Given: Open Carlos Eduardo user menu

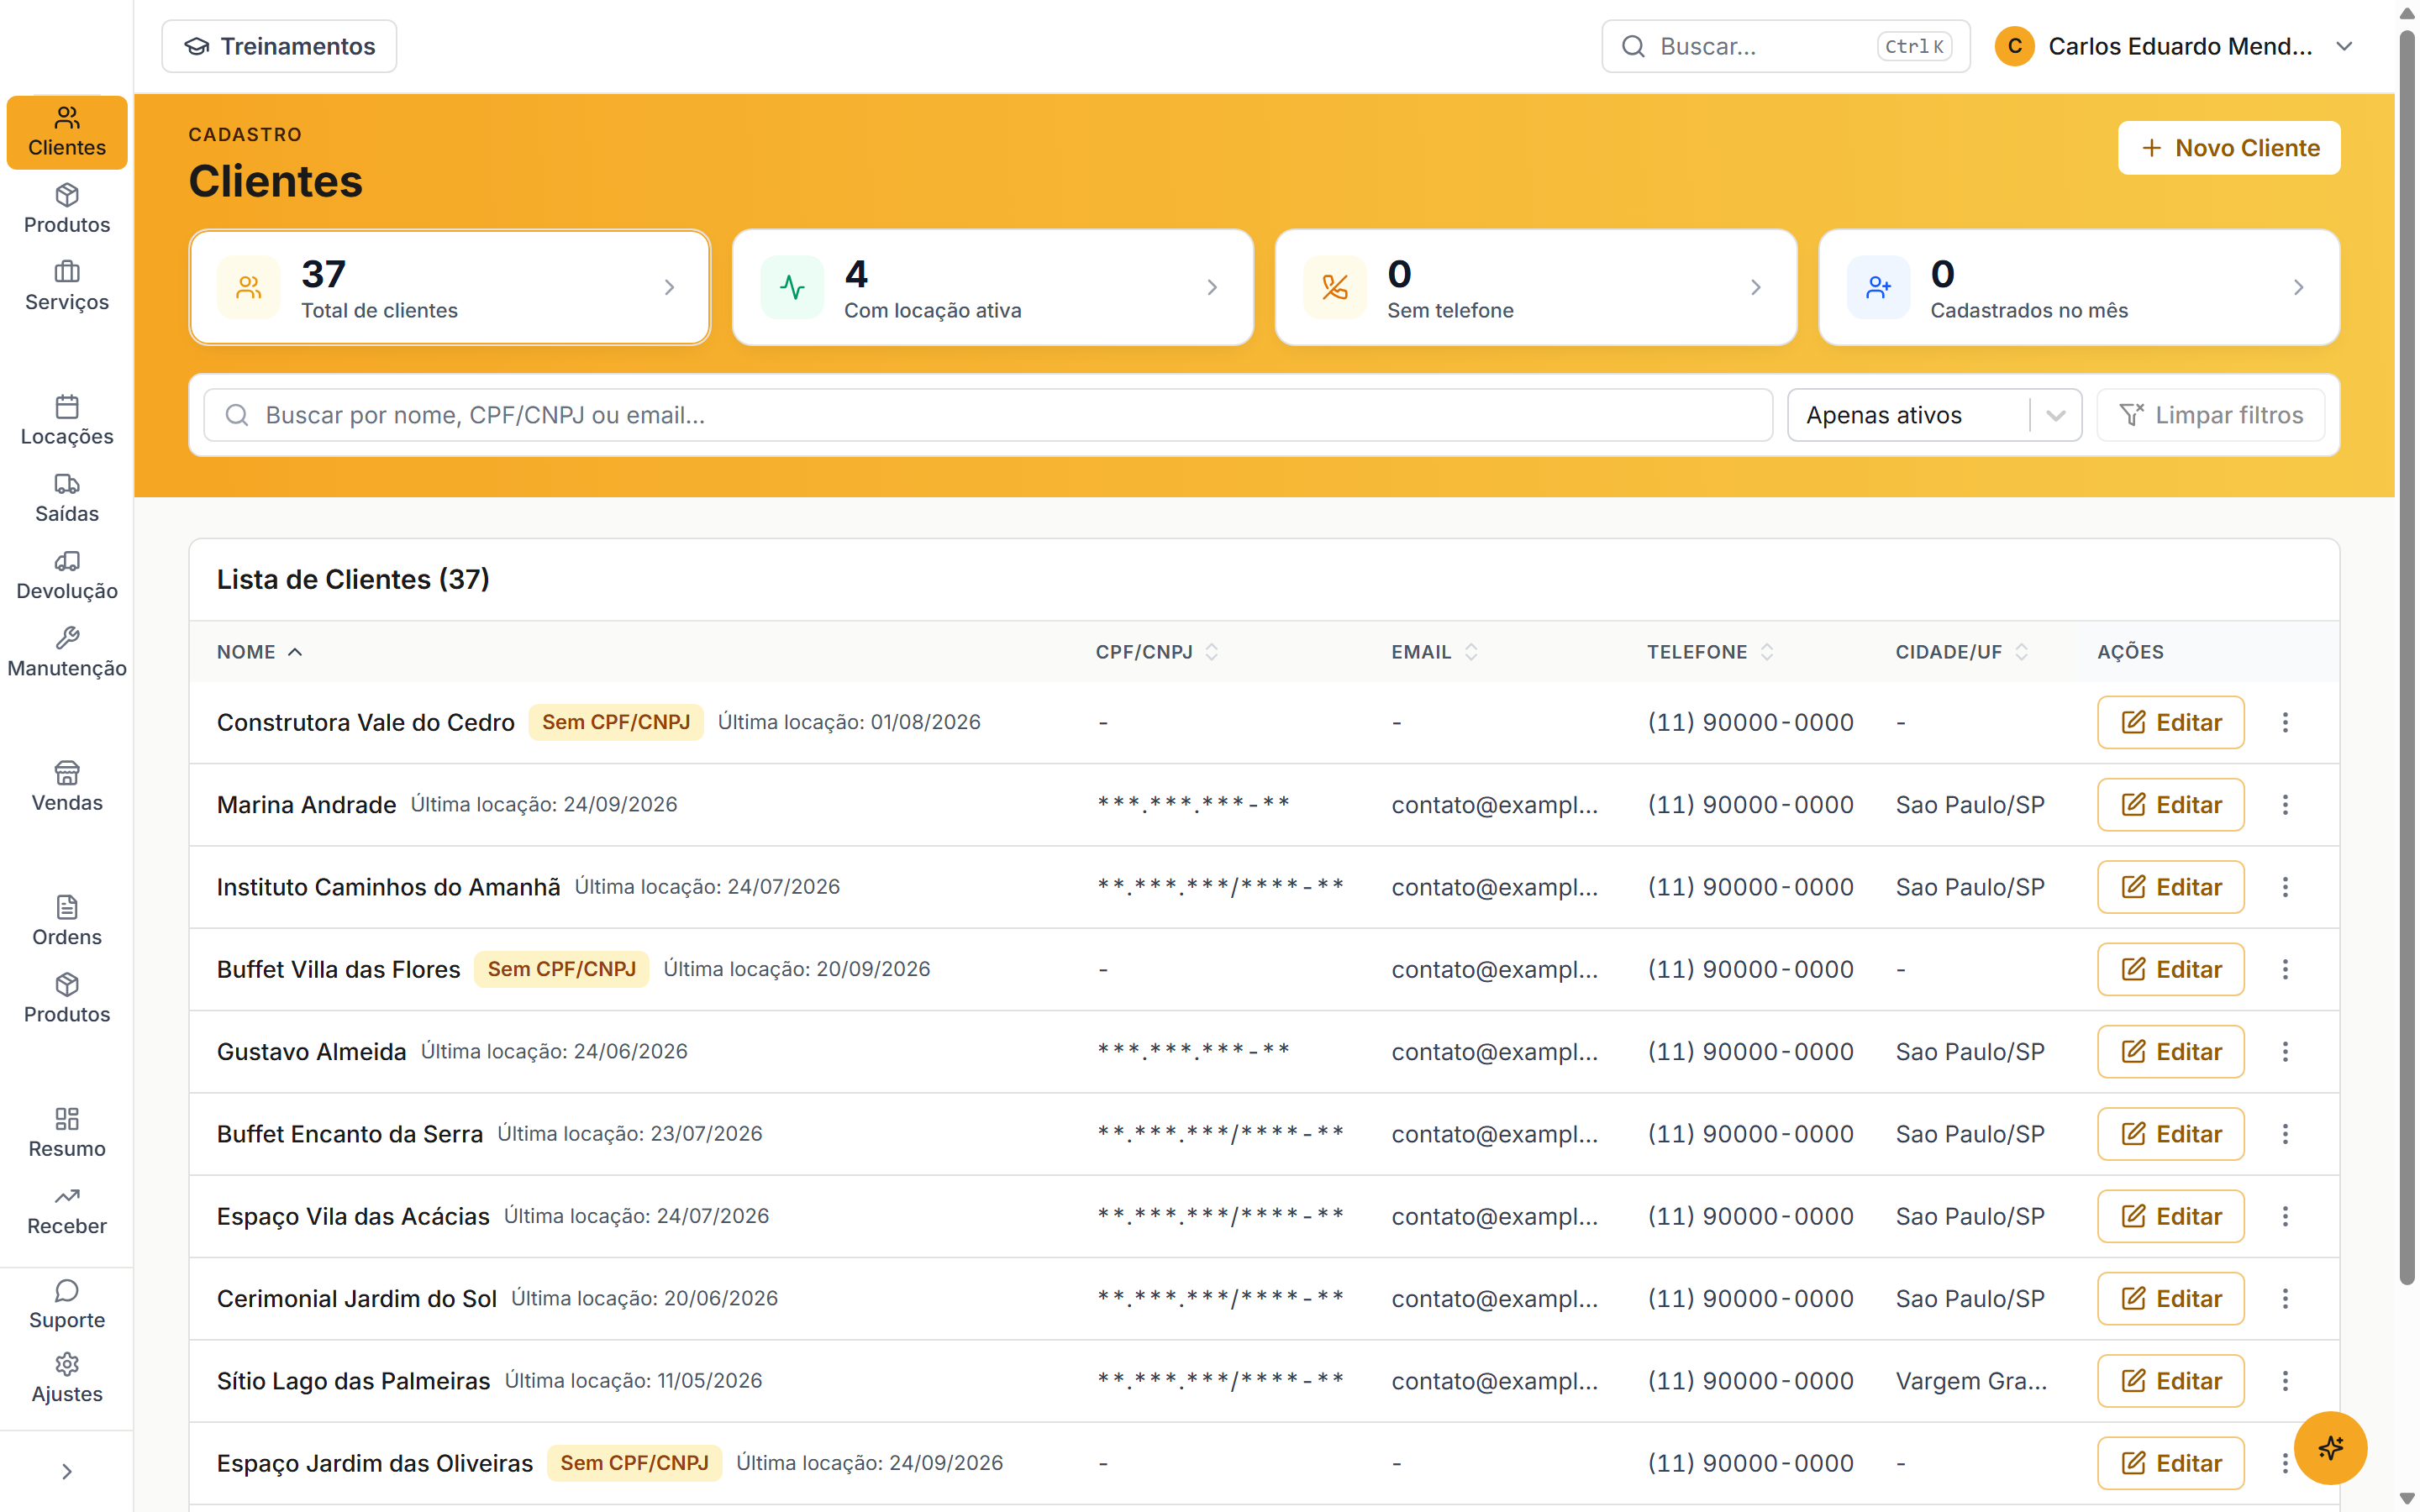Looking at the screenshot, I should click(x=2175, y=46).
